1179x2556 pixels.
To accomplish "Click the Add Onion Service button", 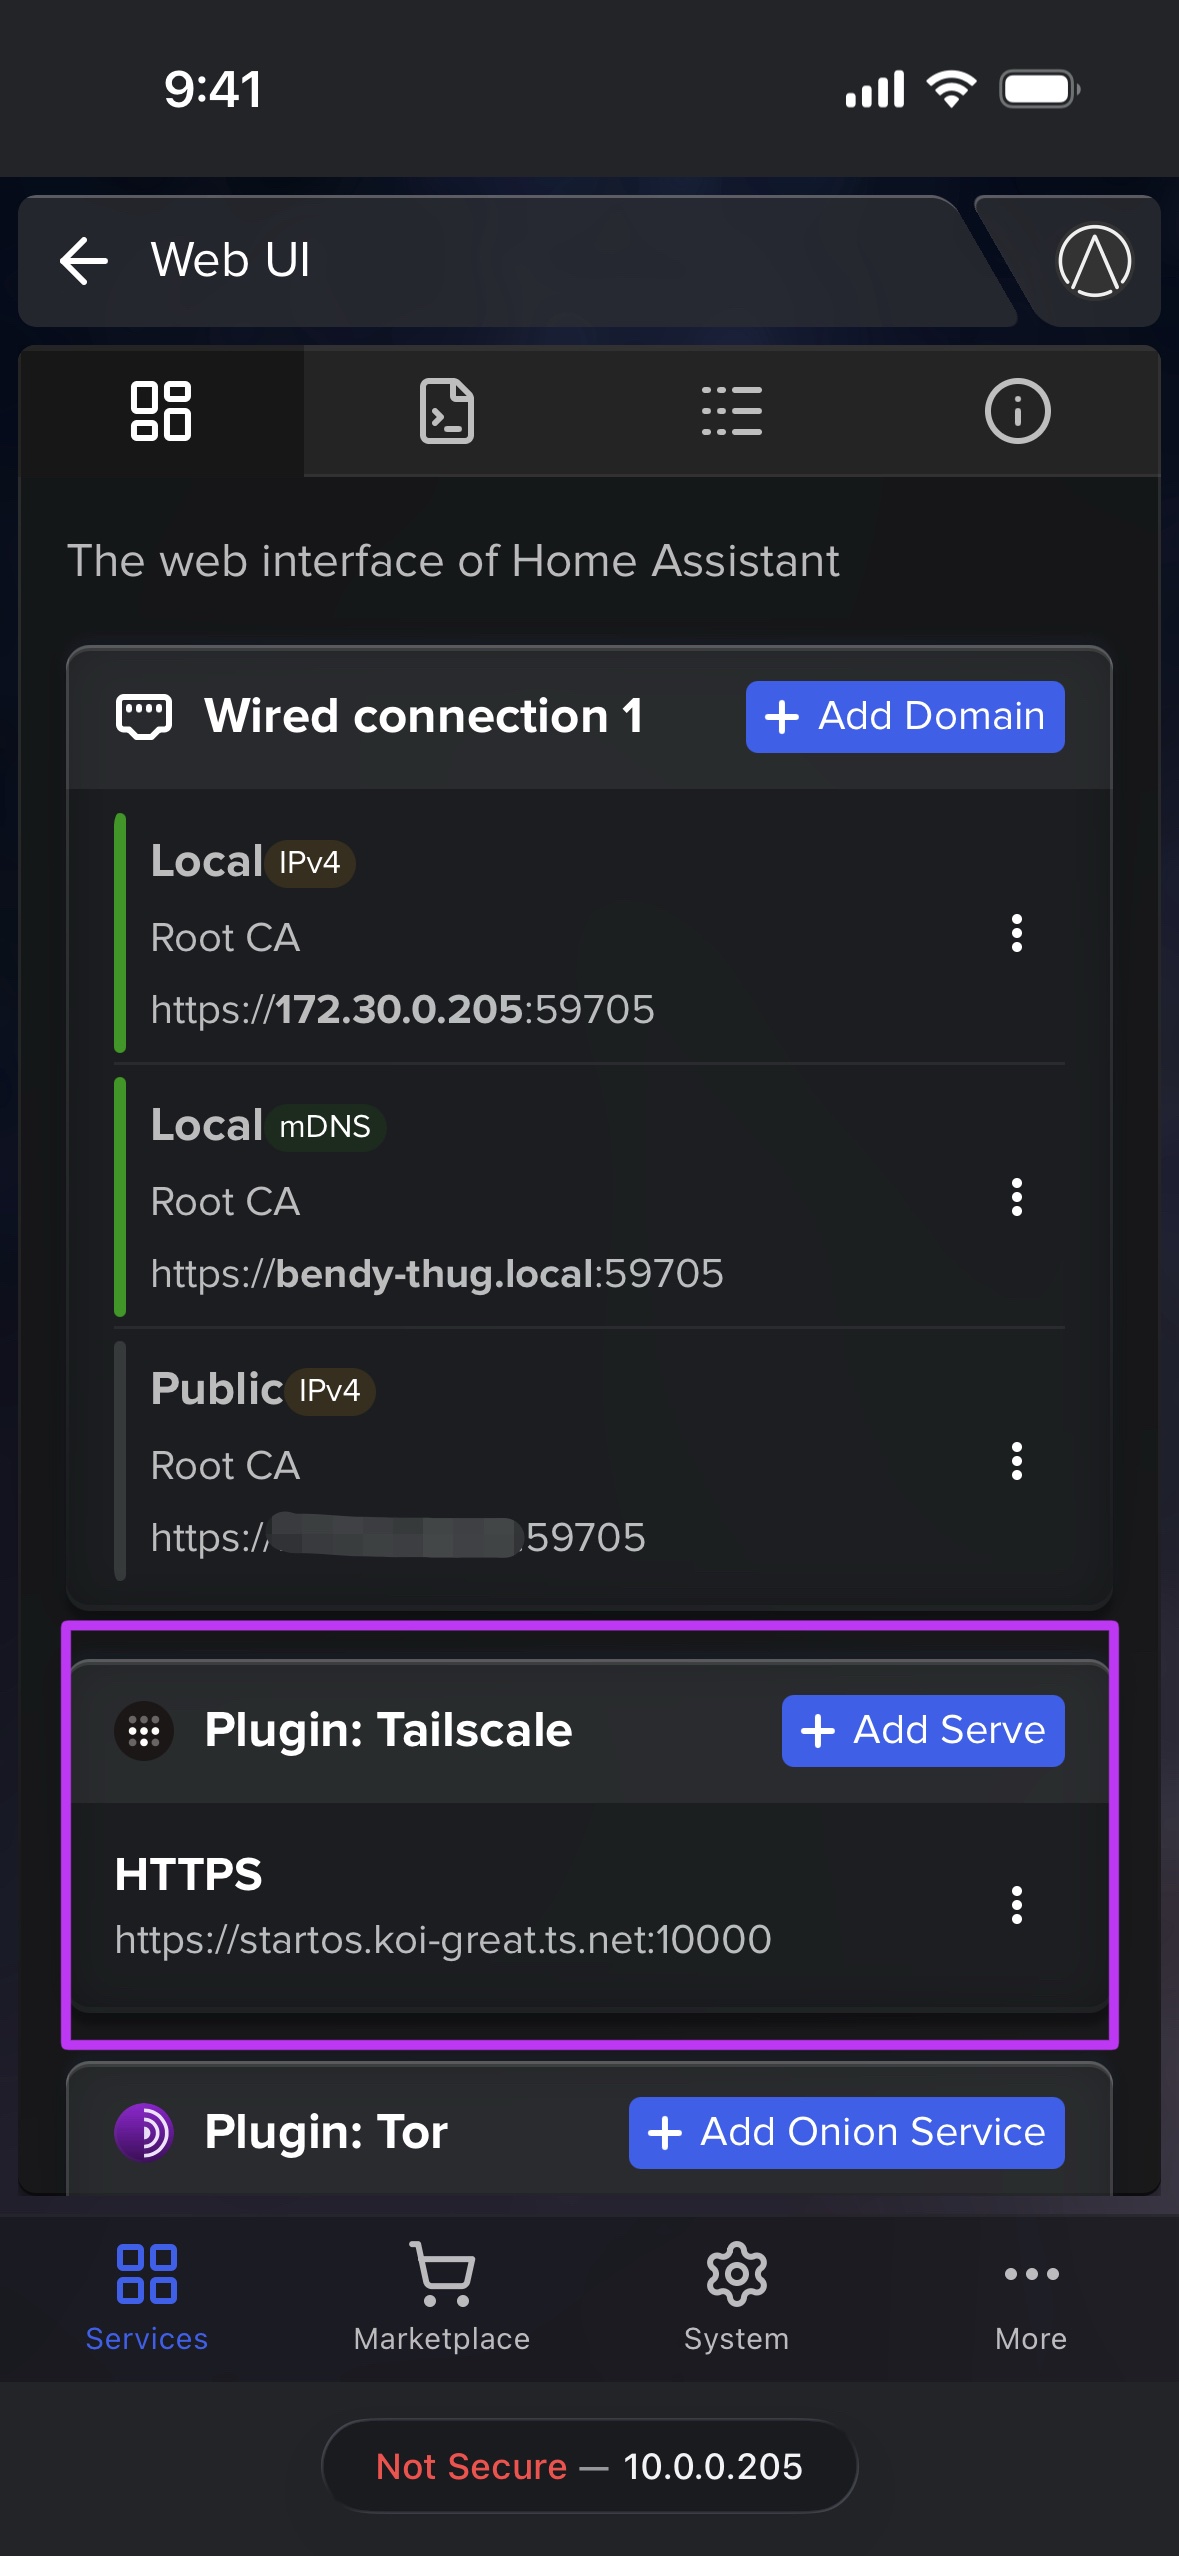I will point(846,2133).
